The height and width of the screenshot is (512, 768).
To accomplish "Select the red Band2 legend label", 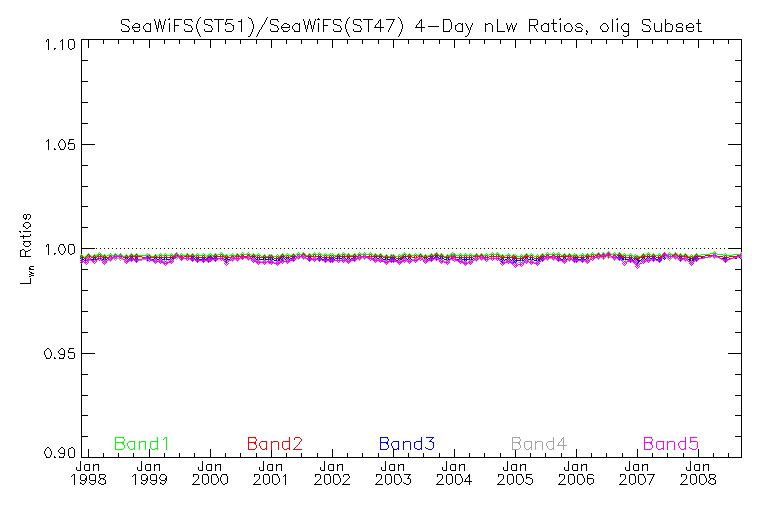I will pyautogui.click(x=274, y=444).
